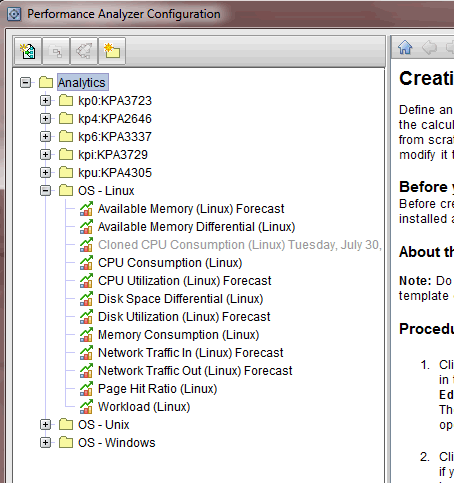The height and width of the screenshot is (483, 454).
Task: Collapse the OS - Linux folder
Action: [45, 191]
